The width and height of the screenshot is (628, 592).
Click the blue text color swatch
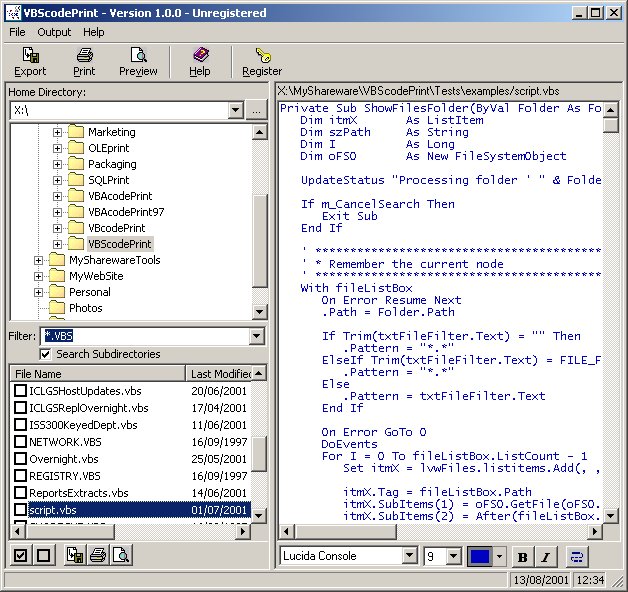481,556
